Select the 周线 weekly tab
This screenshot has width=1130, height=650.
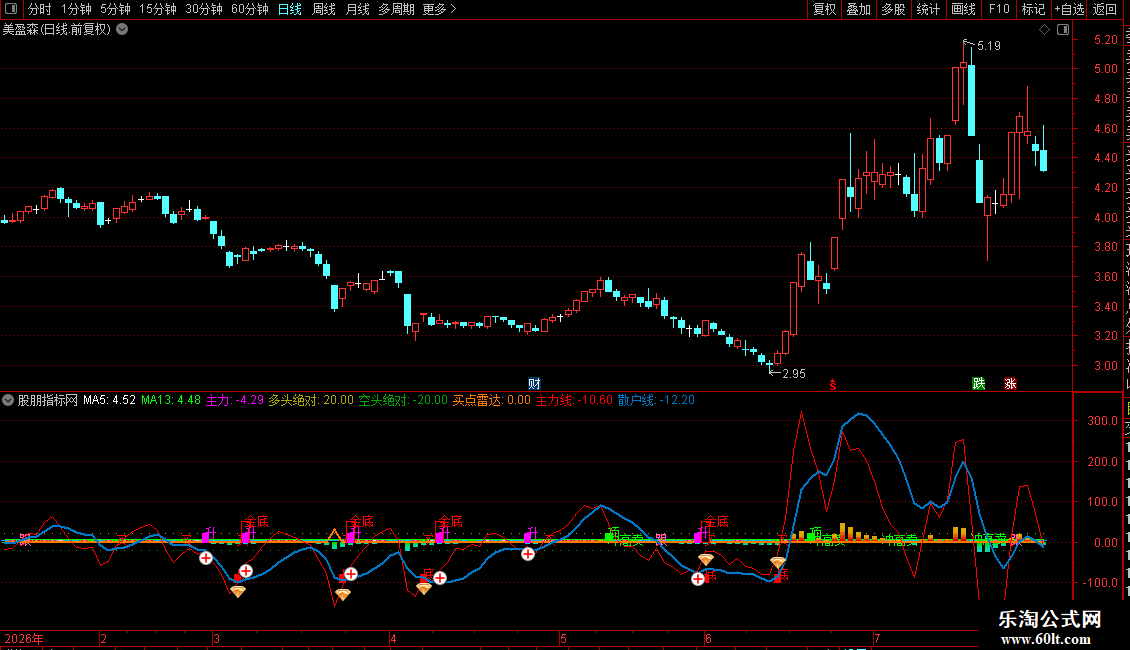click(x=324, y=9)
